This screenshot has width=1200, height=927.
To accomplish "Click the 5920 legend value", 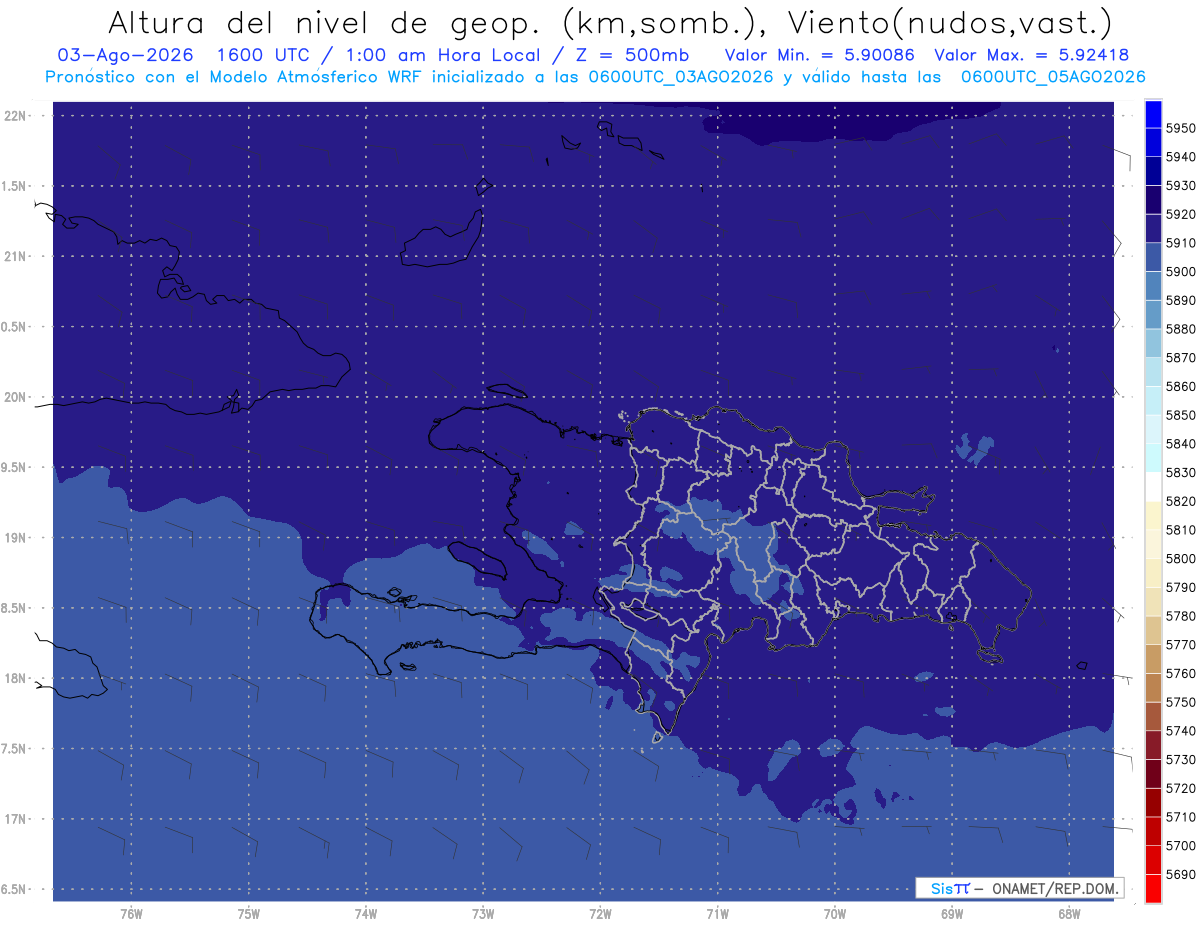I will (1180, 214).
